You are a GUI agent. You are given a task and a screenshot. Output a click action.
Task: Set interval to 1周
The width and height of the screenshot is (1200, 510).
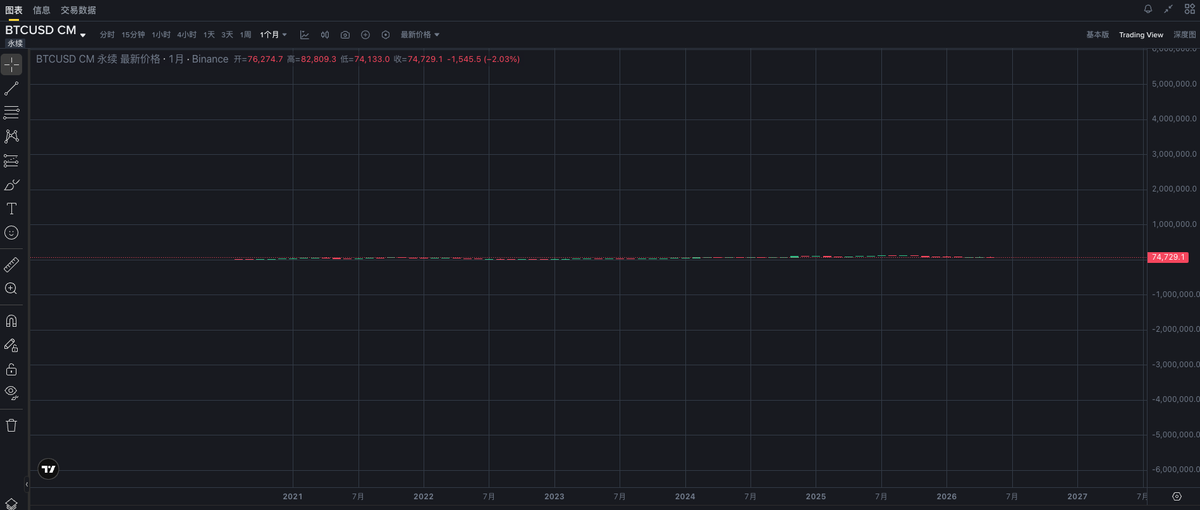tap(245, 34)
